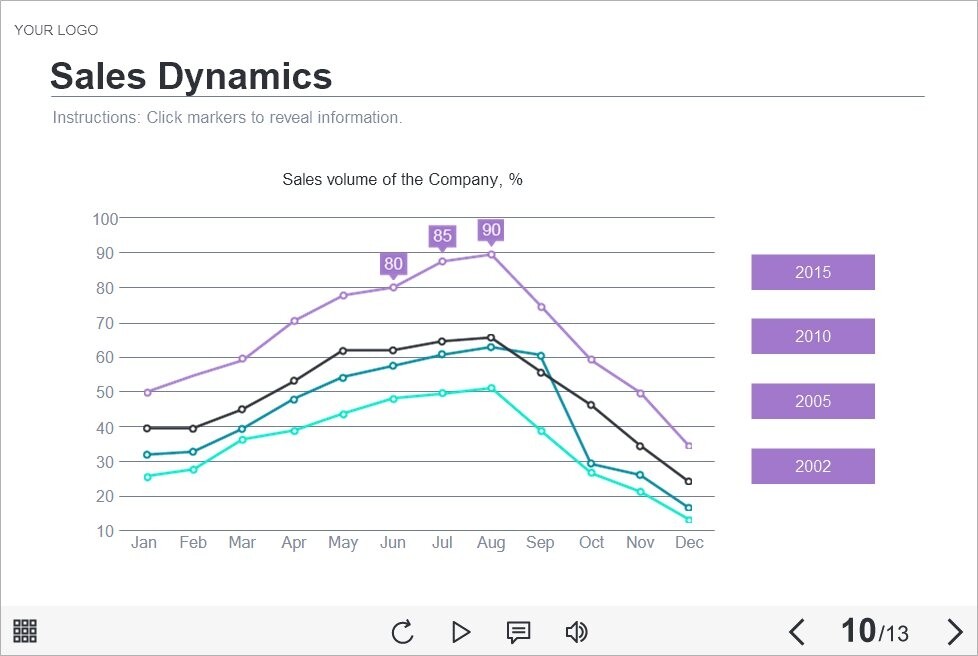The height and width of the screenshot is (656, 978).
Task: Click the June callout showing 80
Action: click(x=392, y=262)
